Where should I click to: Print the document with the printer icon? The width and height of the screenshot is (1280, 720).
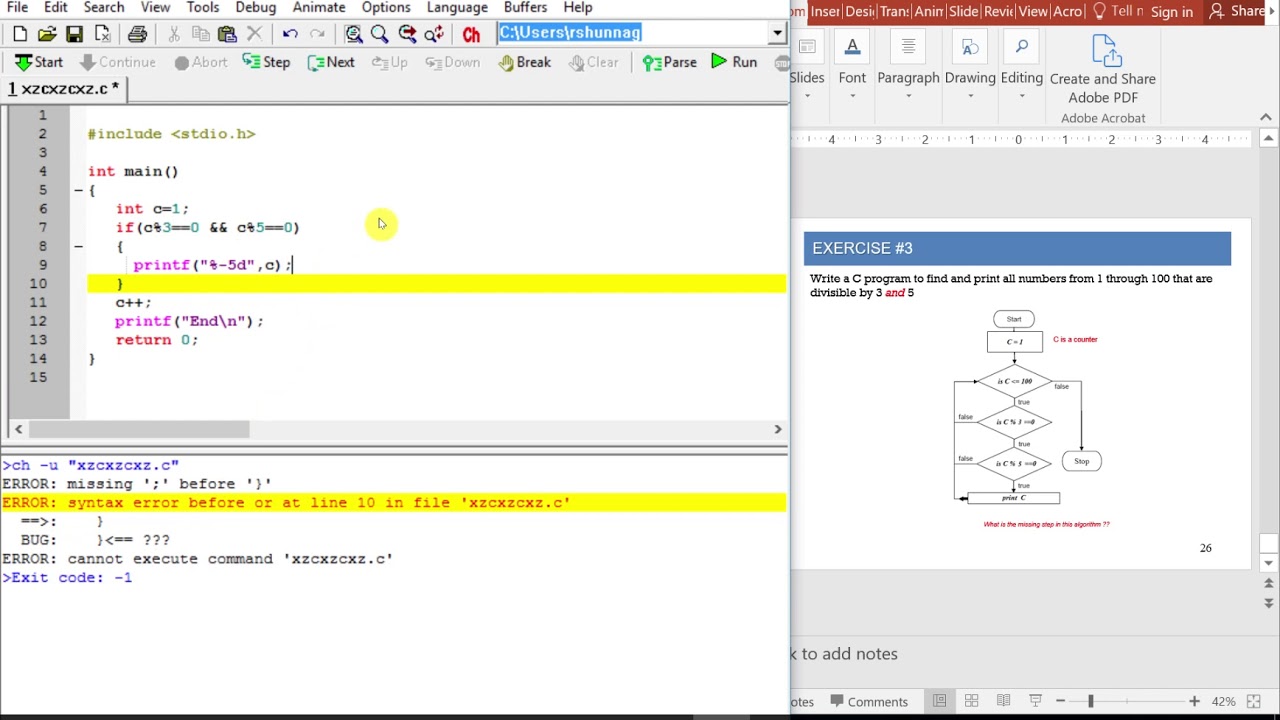coord(137,34)
